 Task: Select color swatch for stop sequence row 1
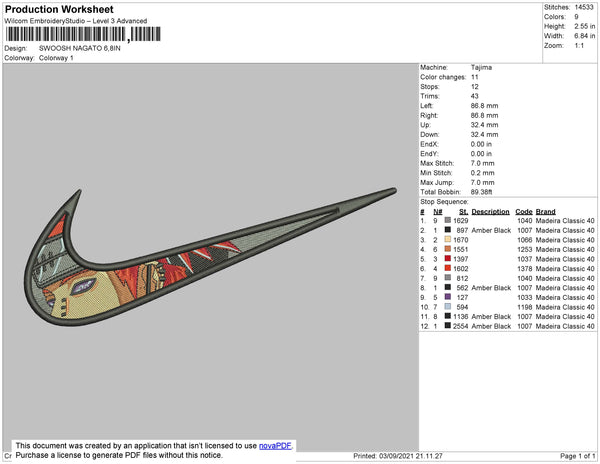[448, 220]
